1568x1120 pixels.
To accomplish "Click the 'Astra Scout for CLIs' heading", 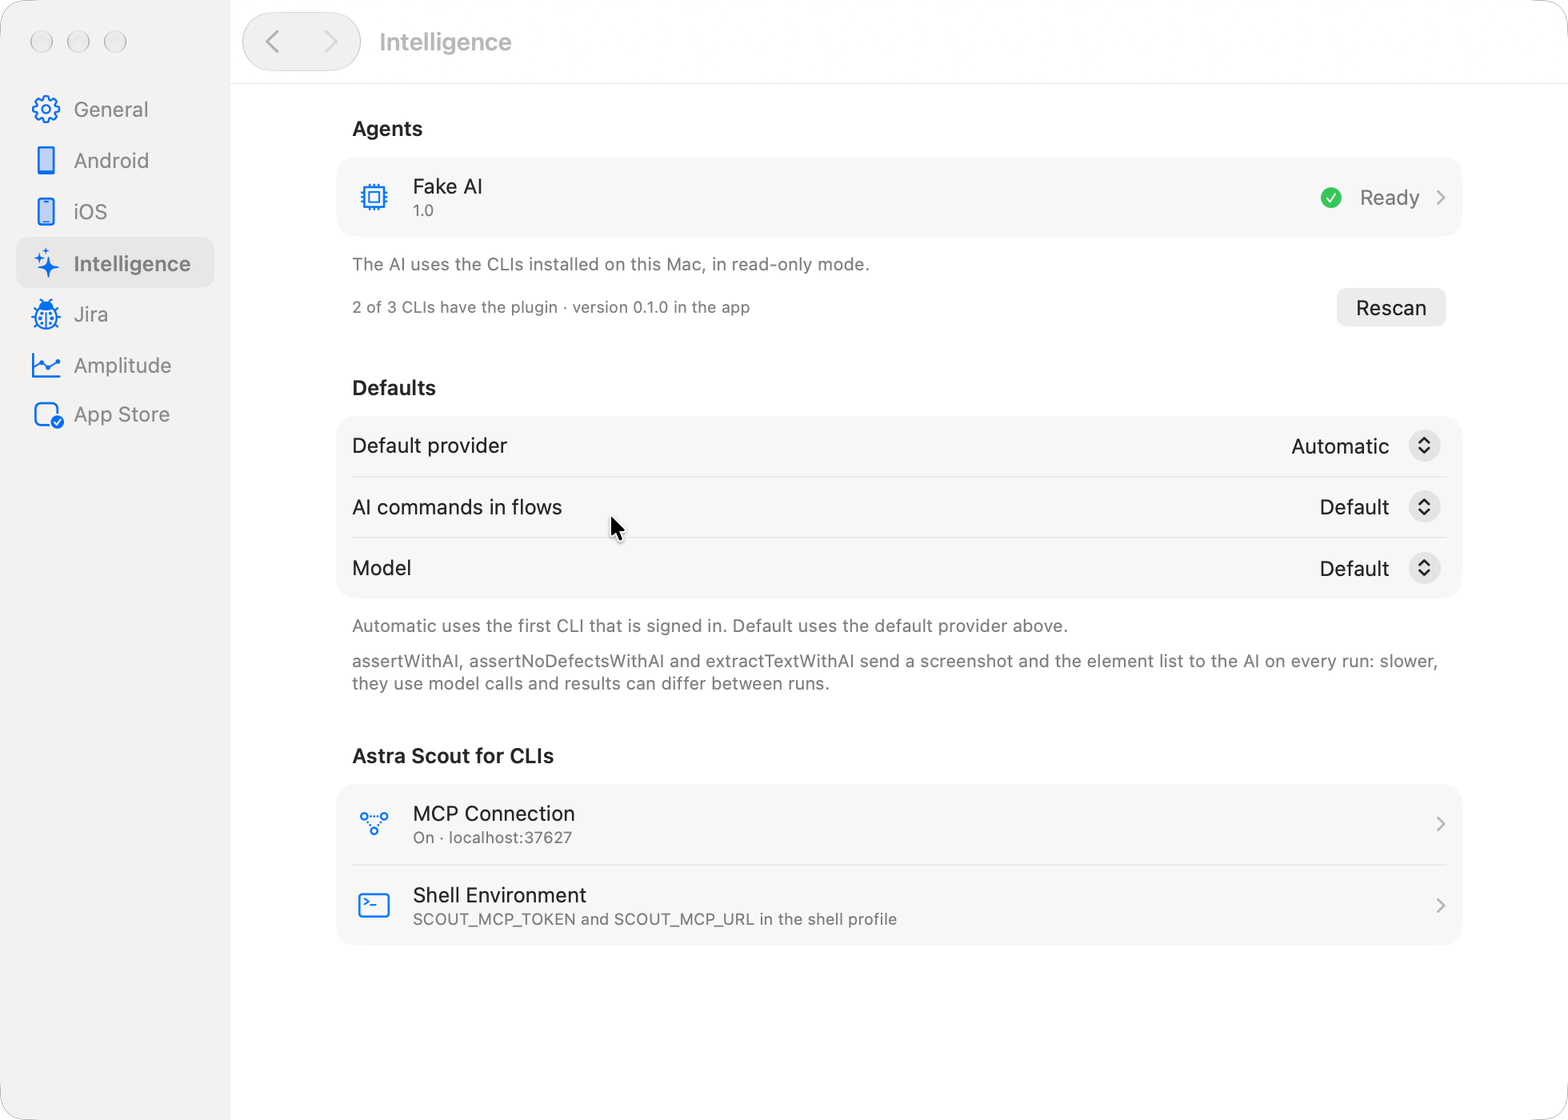I will click(x=453, y=756).
